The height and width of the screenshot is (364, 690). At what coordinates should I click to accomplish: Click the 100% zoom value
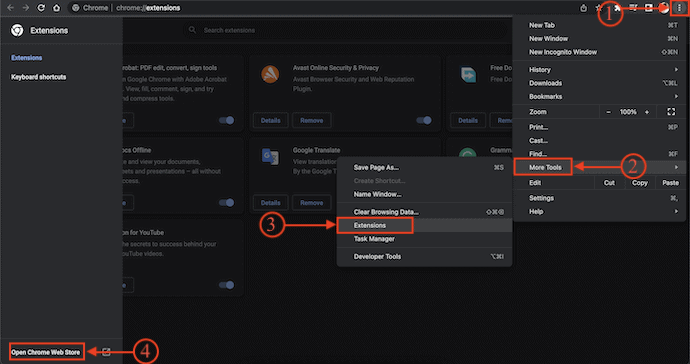pos(628,112)
